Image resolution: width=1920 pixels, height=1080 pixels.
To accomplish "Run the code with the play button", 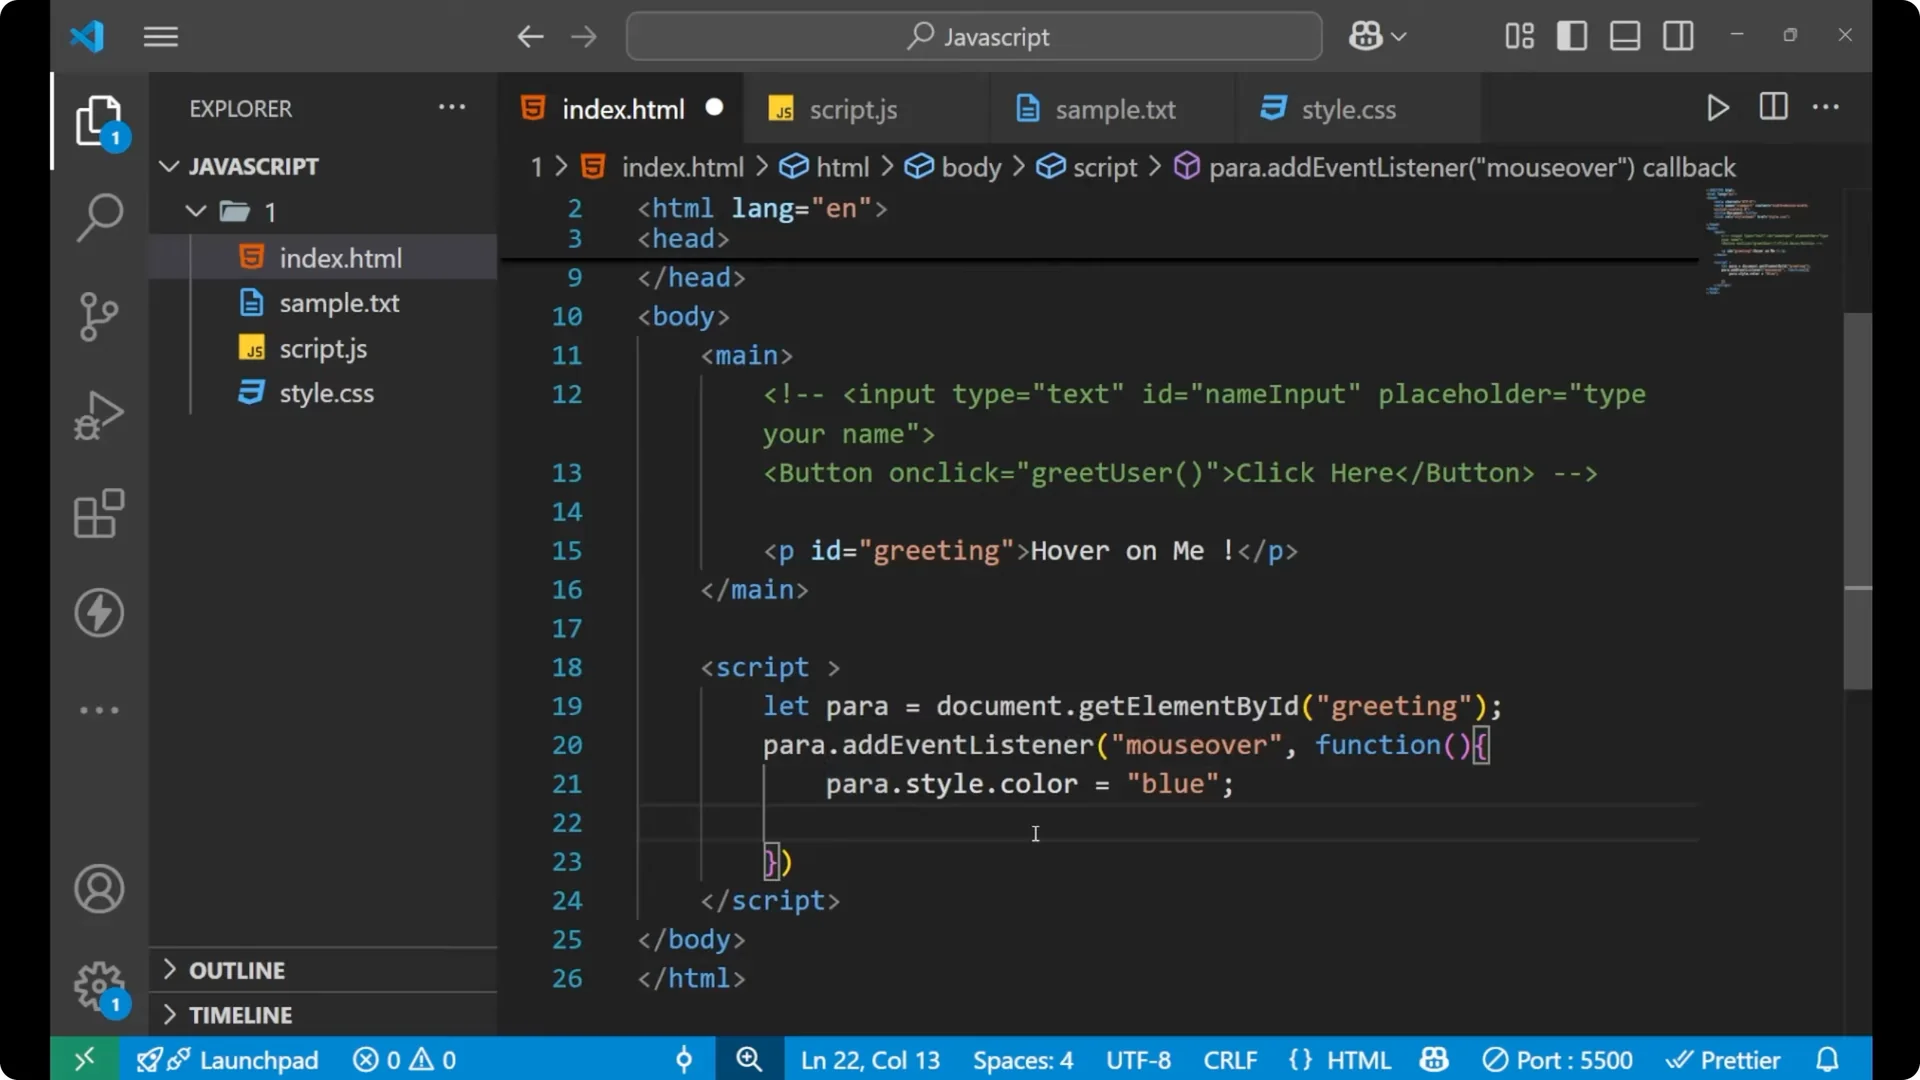I will click(1718, 107).
